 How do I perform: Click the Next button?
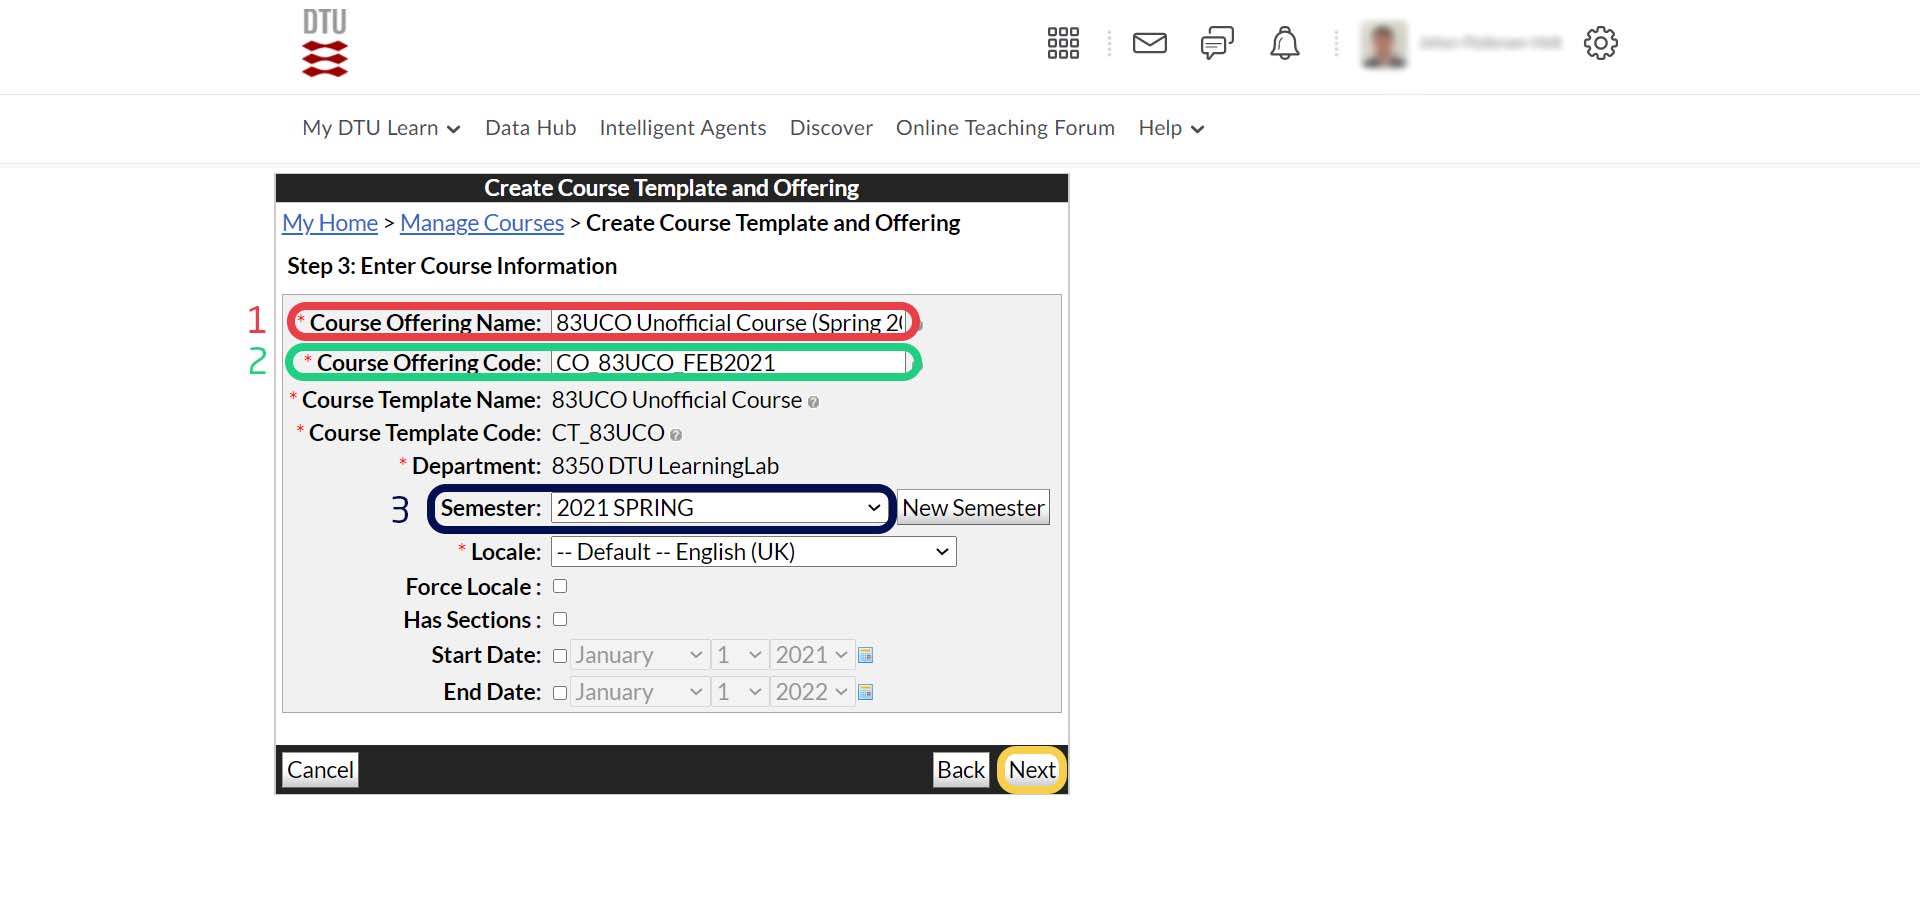point(1031,770)
